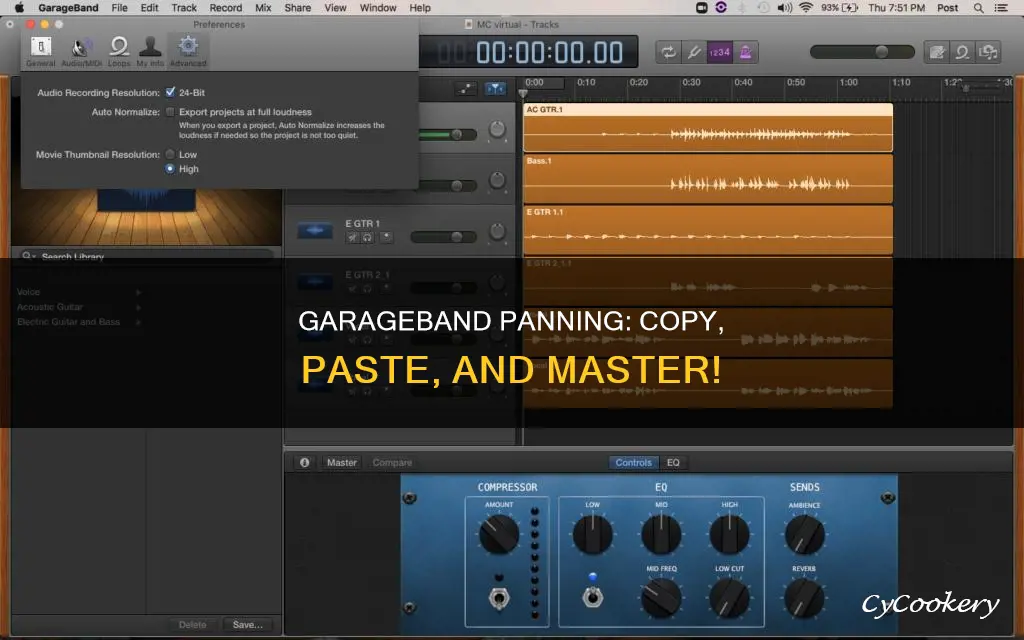Click the Wi-Fi status icon
1024x640 pixels.
(806, 8)
